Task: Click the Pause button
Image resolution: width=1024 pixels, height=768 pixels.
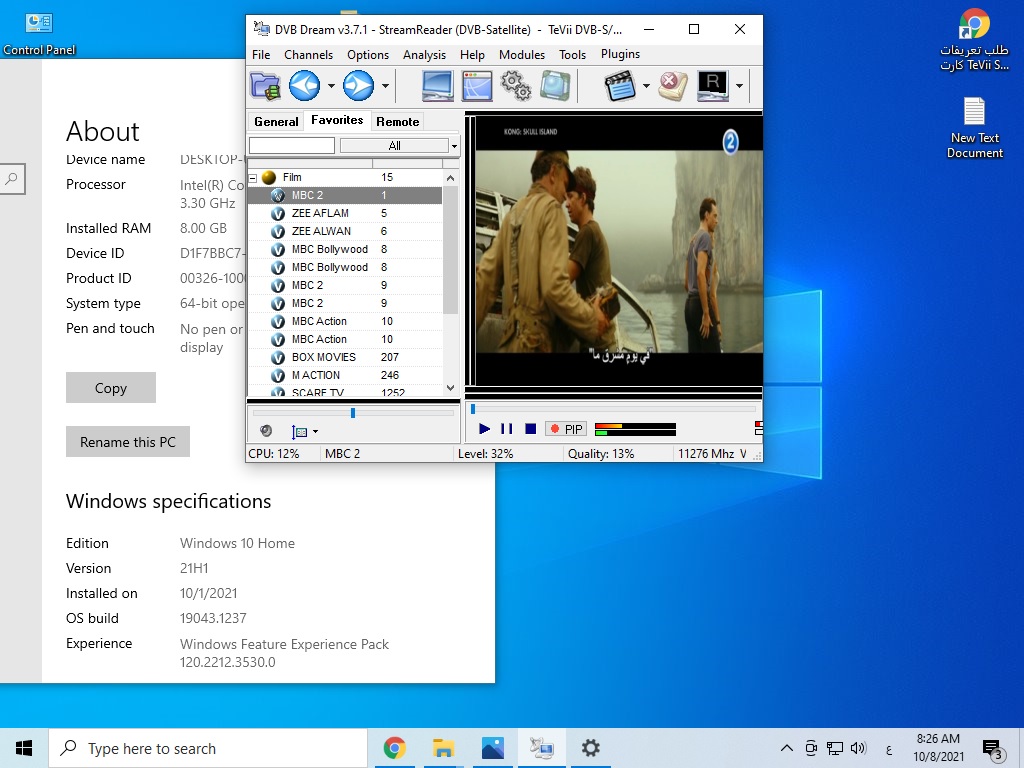Action: coord(506,429)
